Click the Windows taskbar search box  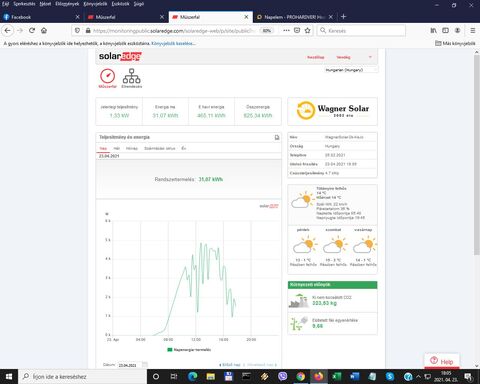[x=83, y=377]
